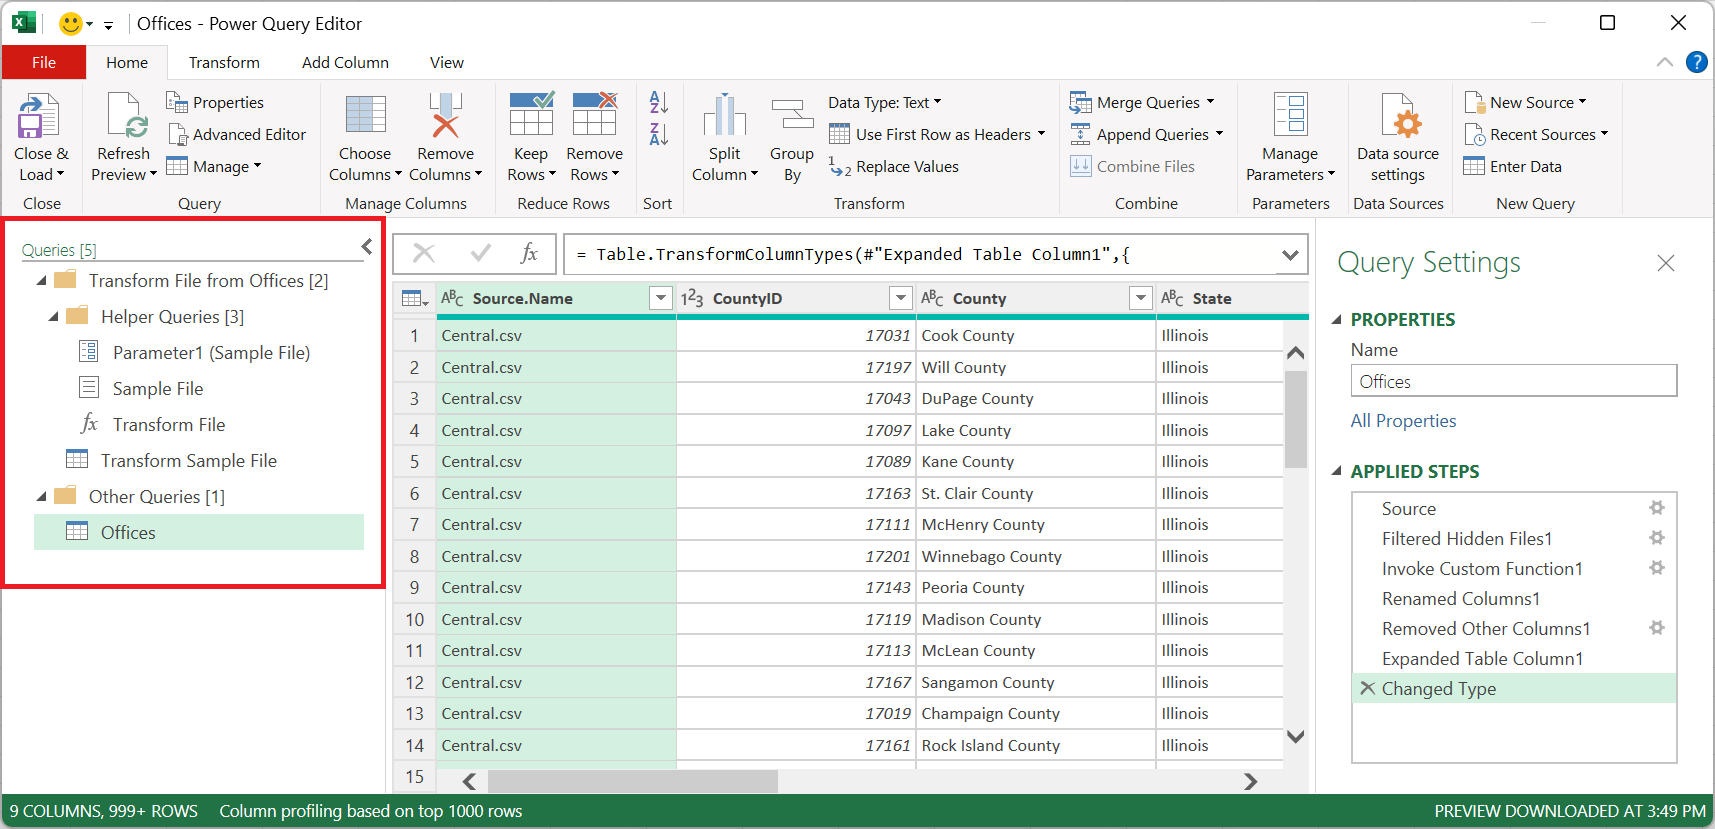Open gear for Removed Other Columns1 step
This screenshot has height=829, width=1715.
[1657, 628]
